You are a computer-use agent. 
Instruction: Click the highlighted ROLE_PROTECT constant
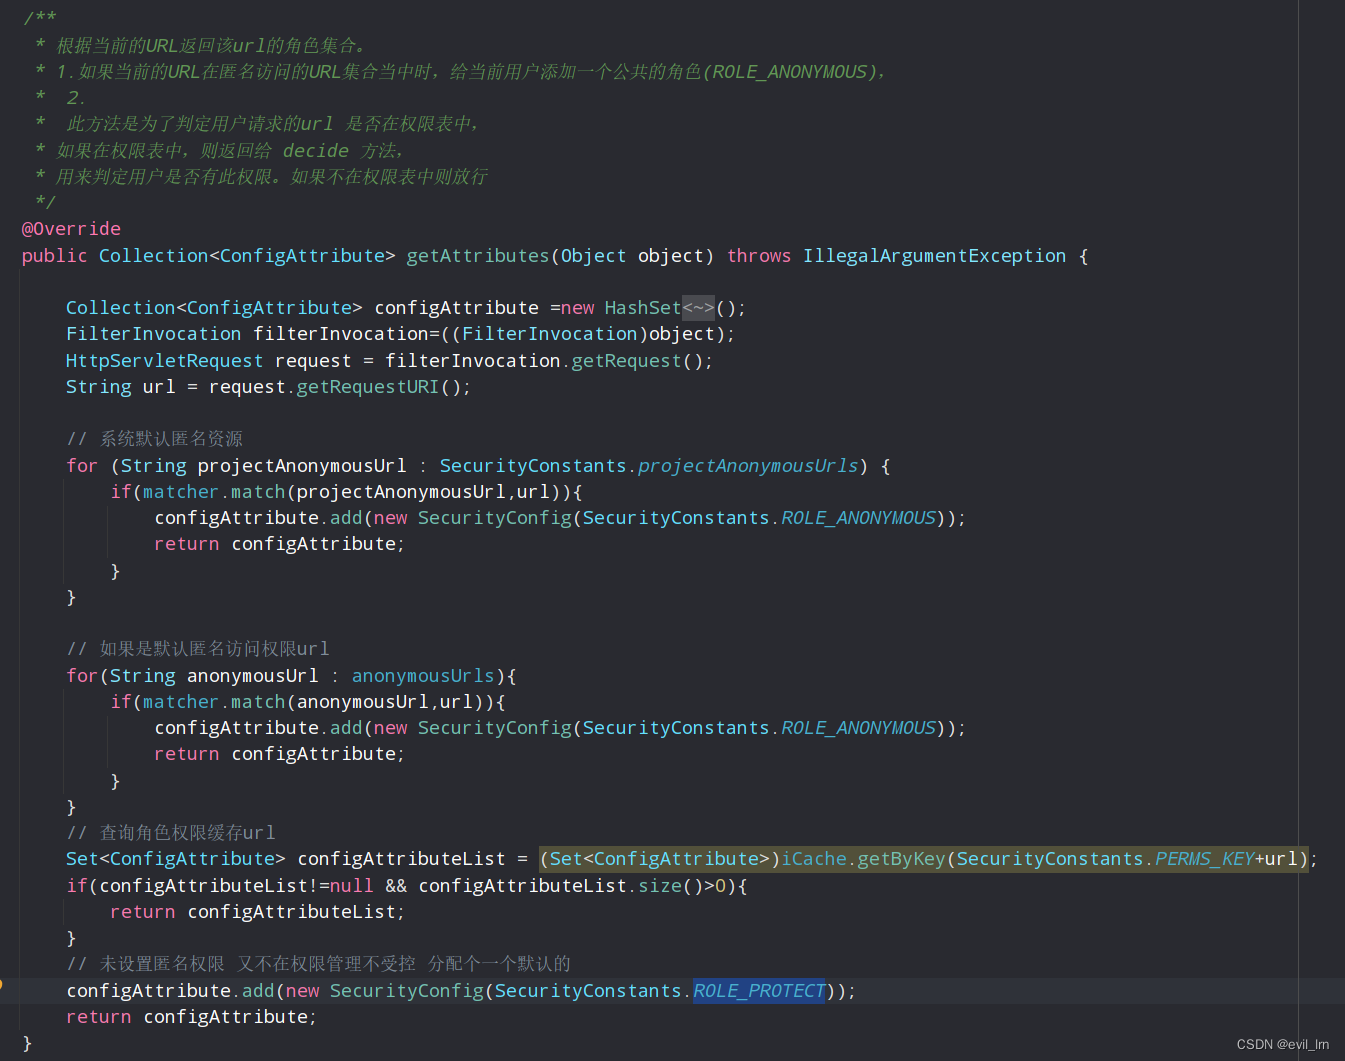758,990
